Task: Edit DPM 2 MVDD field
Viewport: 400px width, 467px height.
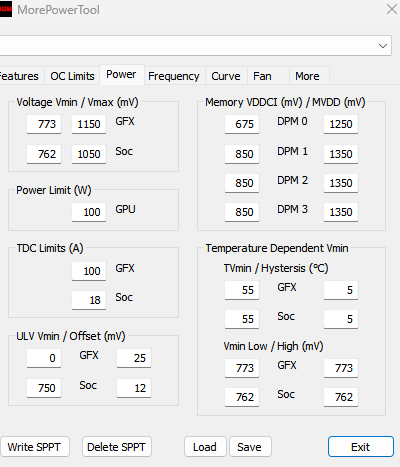Action: [341, 183]
